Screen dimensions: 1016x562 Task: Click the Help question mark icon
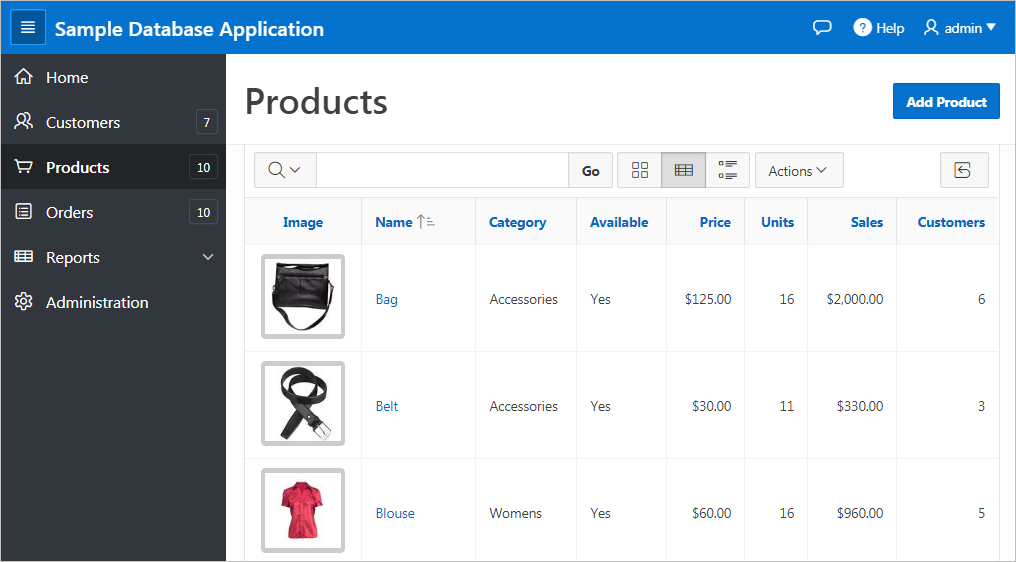coord(862,28)
